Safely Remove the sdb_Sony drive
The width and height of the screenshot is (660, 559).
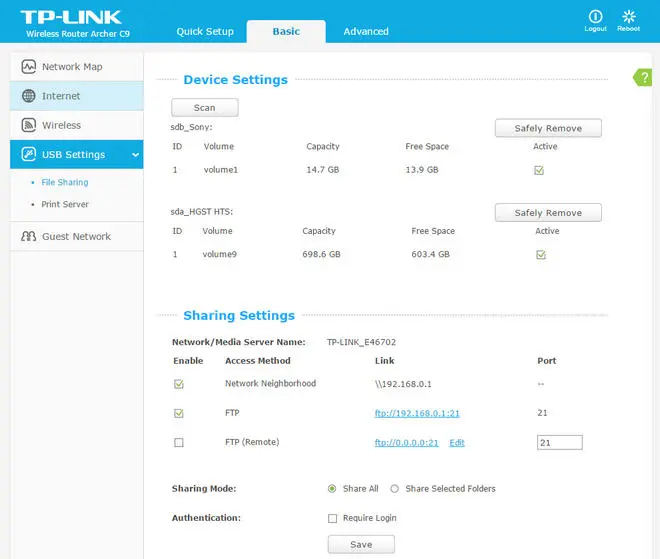[x=548, y=128]
